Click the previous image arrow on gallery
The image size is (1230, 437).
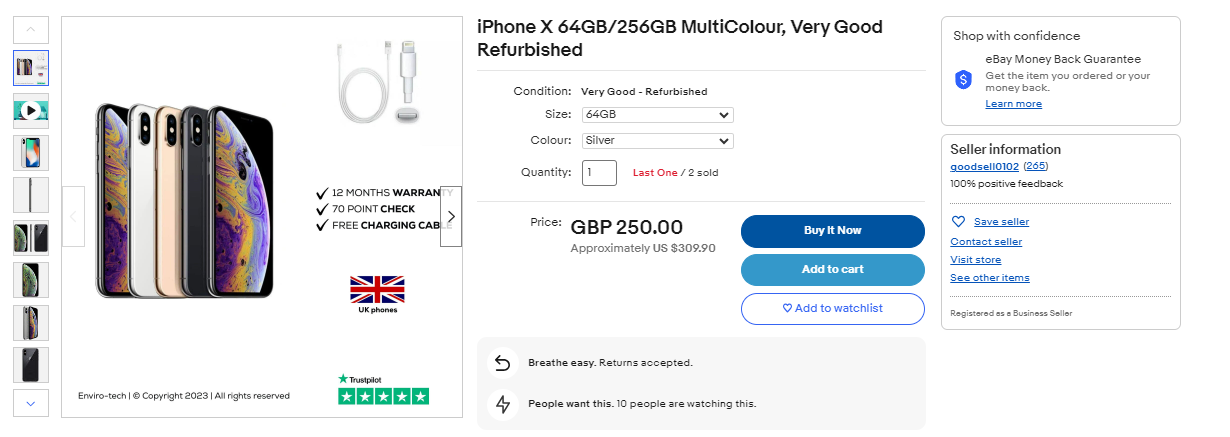point(73,216)
